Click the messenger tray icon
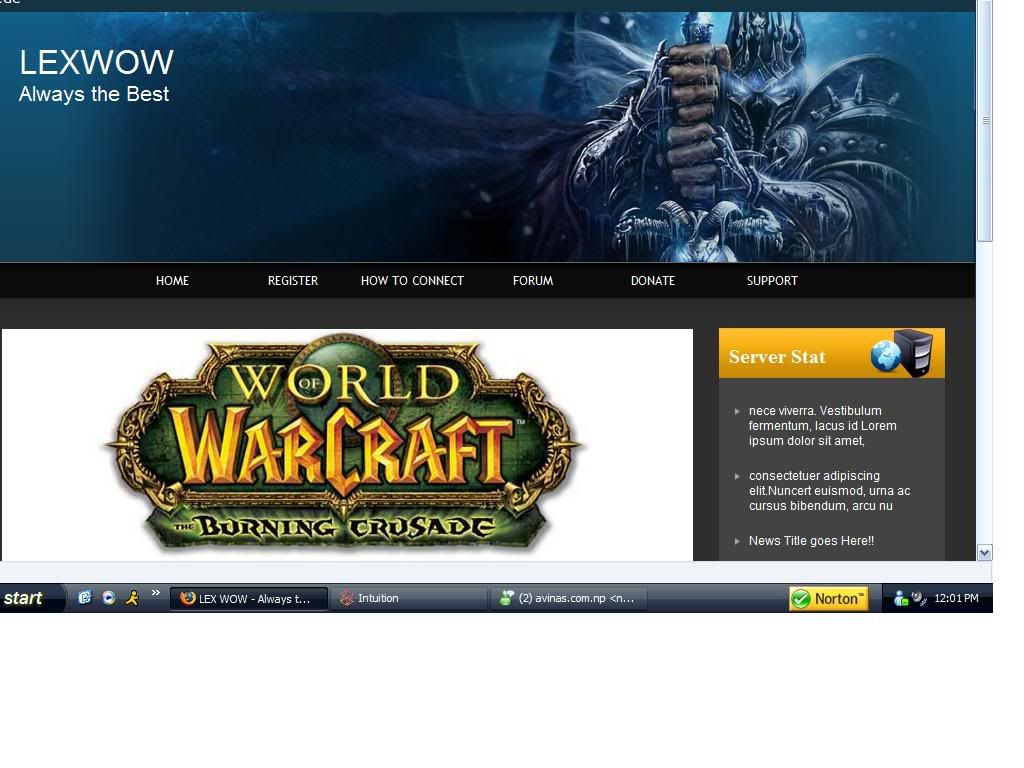Image resolution: width=1024 pixels, height=768 pixels. (x=901, y=598)
